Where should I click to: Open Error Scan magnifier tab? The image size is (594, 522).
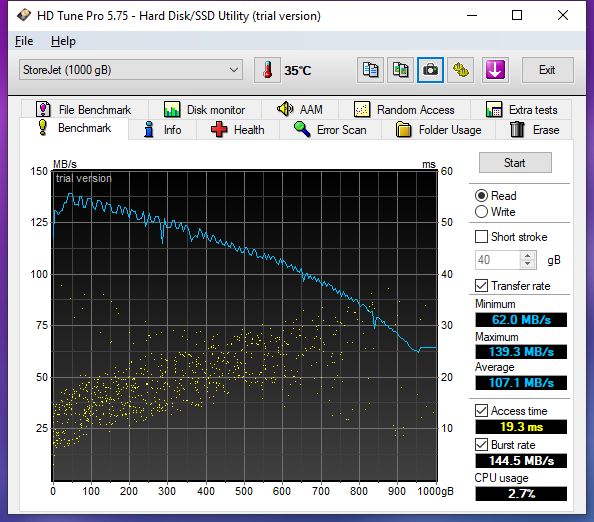(x=330, y=130)
